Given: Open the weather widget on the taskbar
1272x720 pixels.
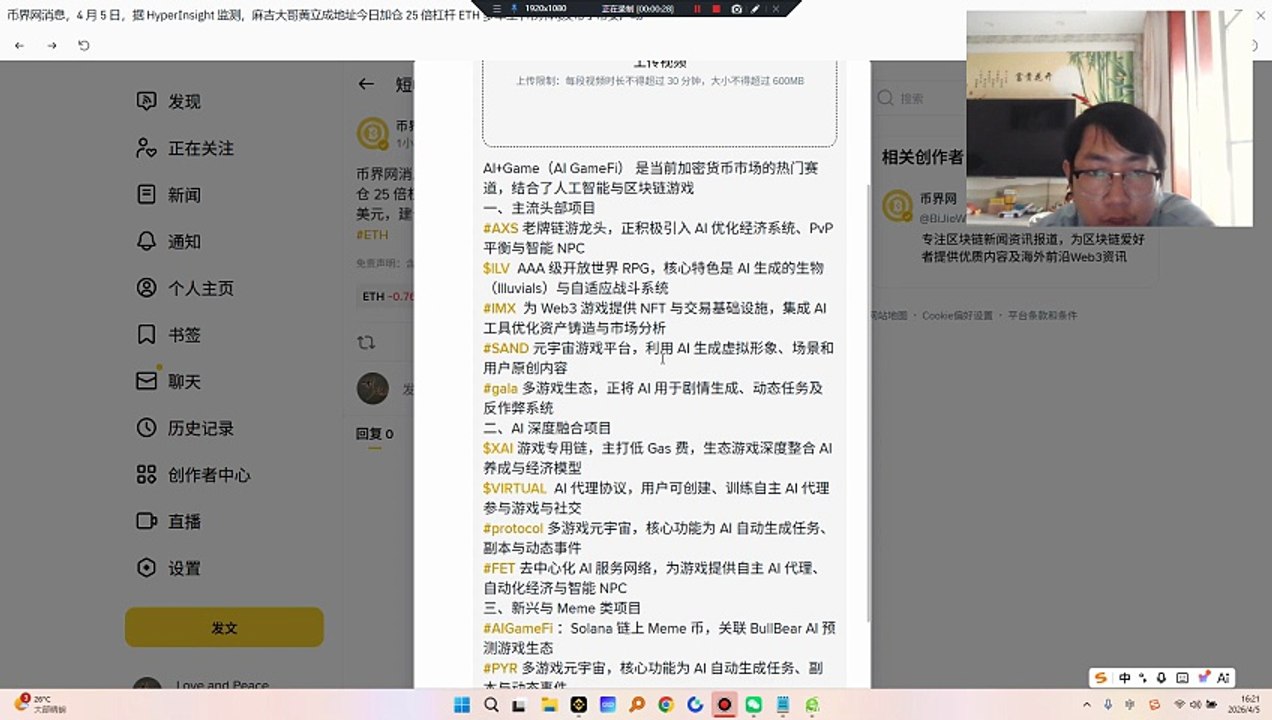Looking at the screenshot, I should (39, 704).
